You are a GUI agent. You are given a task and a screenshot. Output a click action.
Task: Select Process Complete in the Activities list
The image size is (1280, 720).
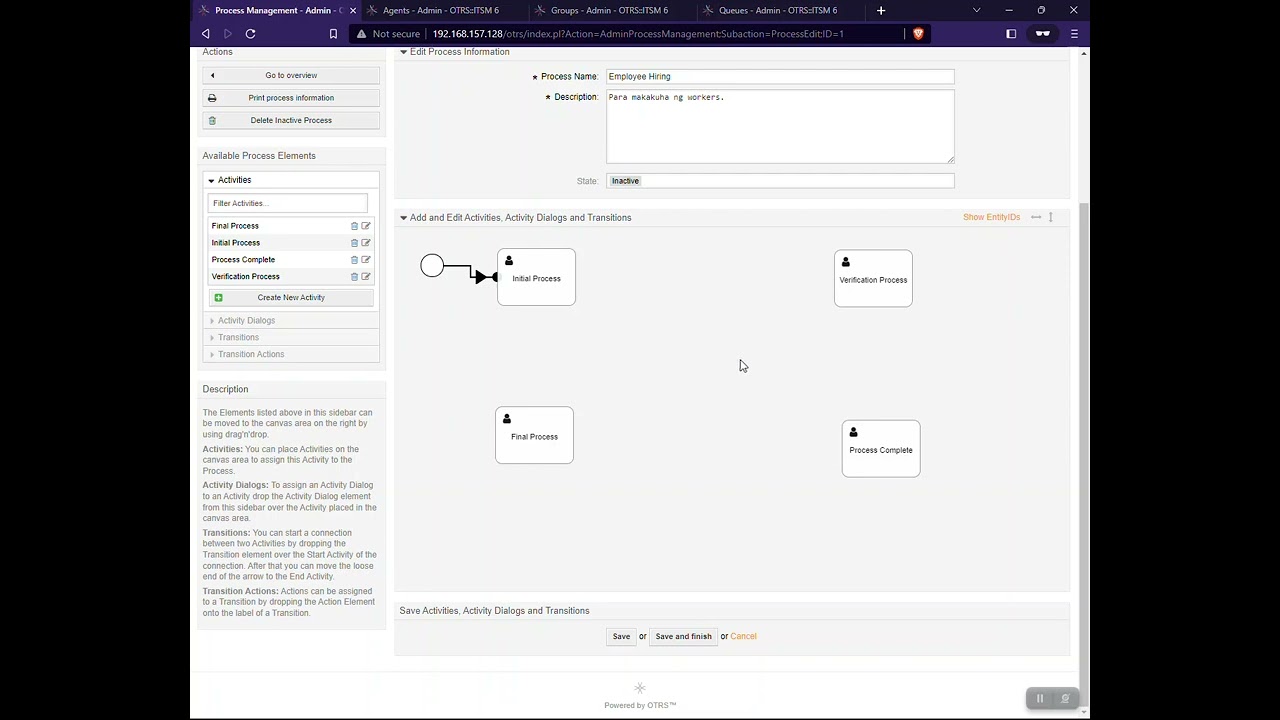coord(243,260)
